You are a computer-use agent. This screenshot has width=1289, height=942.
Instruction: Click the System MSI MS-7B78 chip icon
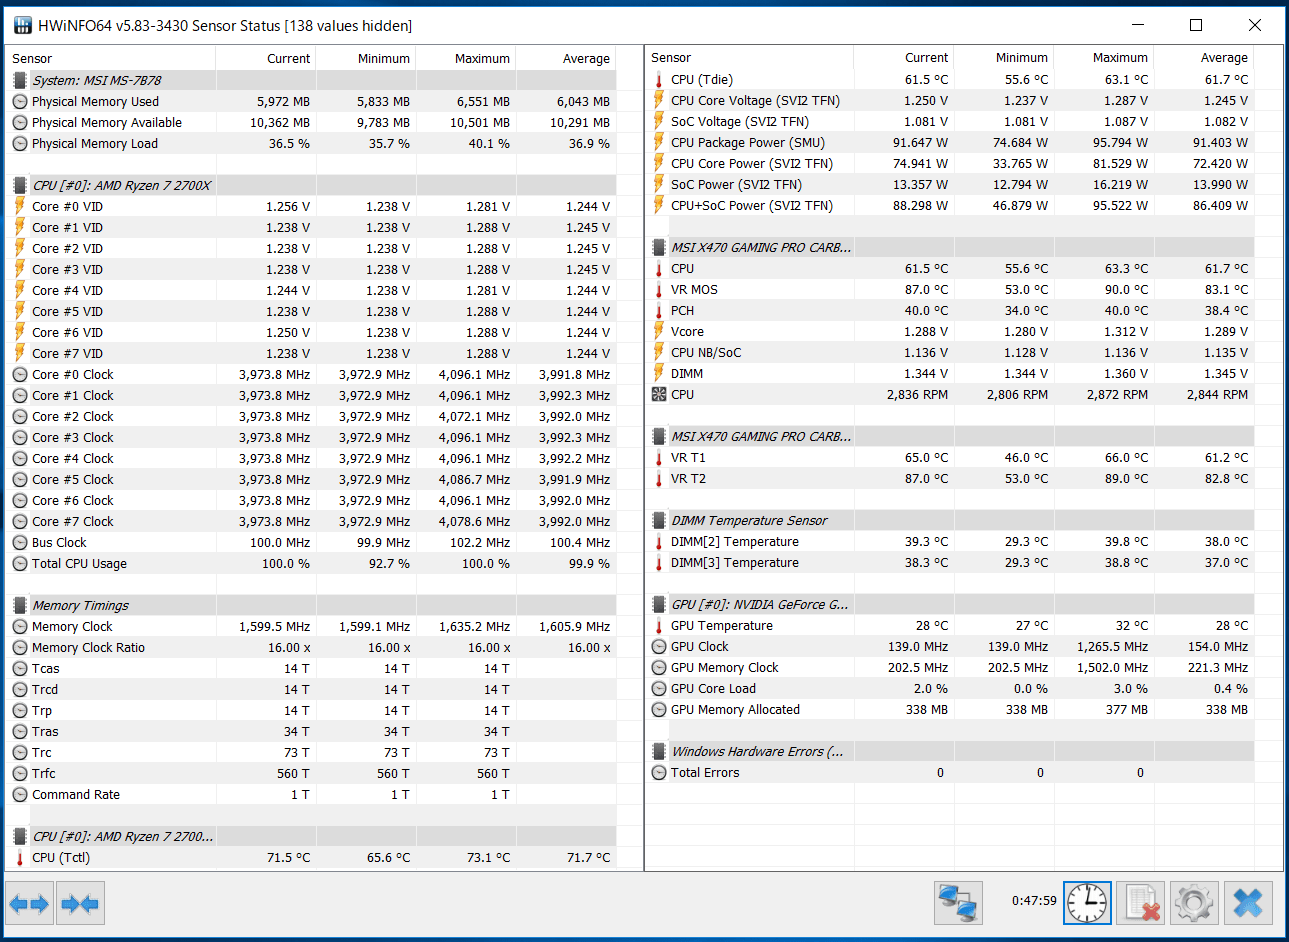click(20, 80)
